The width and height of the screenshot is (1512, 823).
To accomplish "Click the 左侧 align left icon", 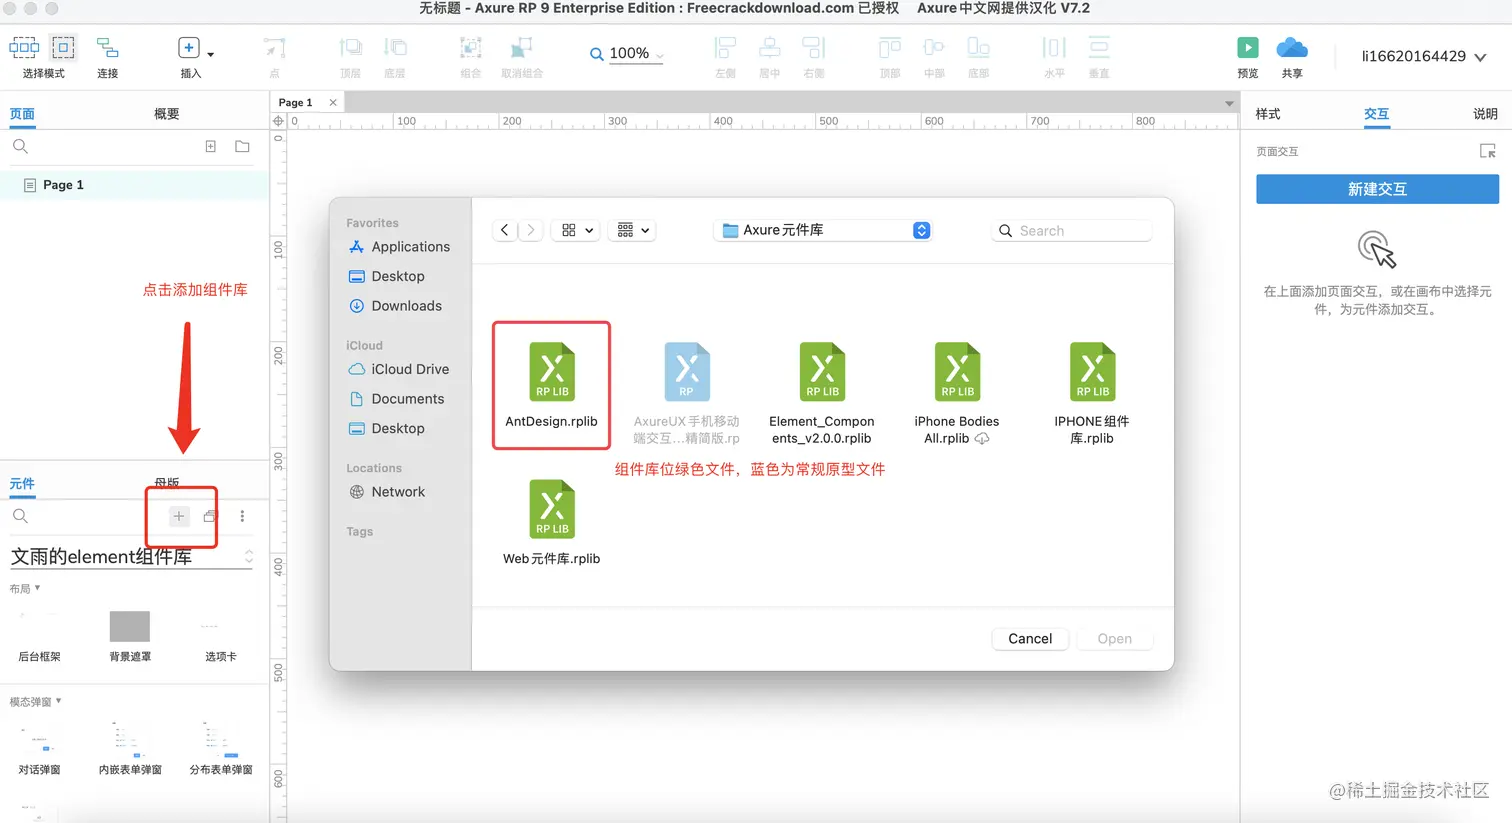I will [x=725, y=47].
